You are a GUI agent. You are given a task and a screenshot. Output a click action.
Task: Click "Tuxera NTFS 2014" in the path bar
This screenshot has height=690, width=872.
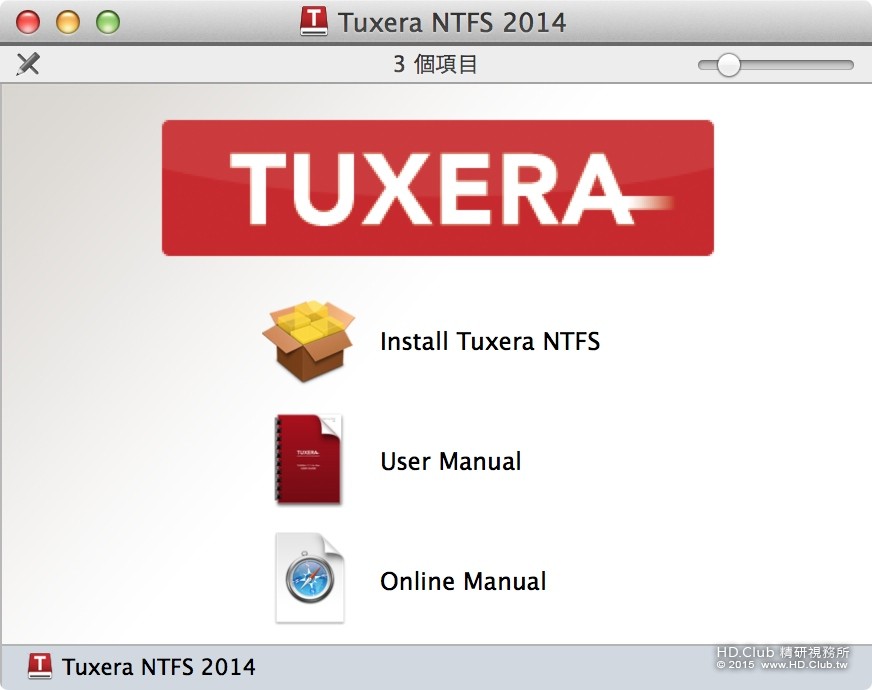[x=158, y=667]
